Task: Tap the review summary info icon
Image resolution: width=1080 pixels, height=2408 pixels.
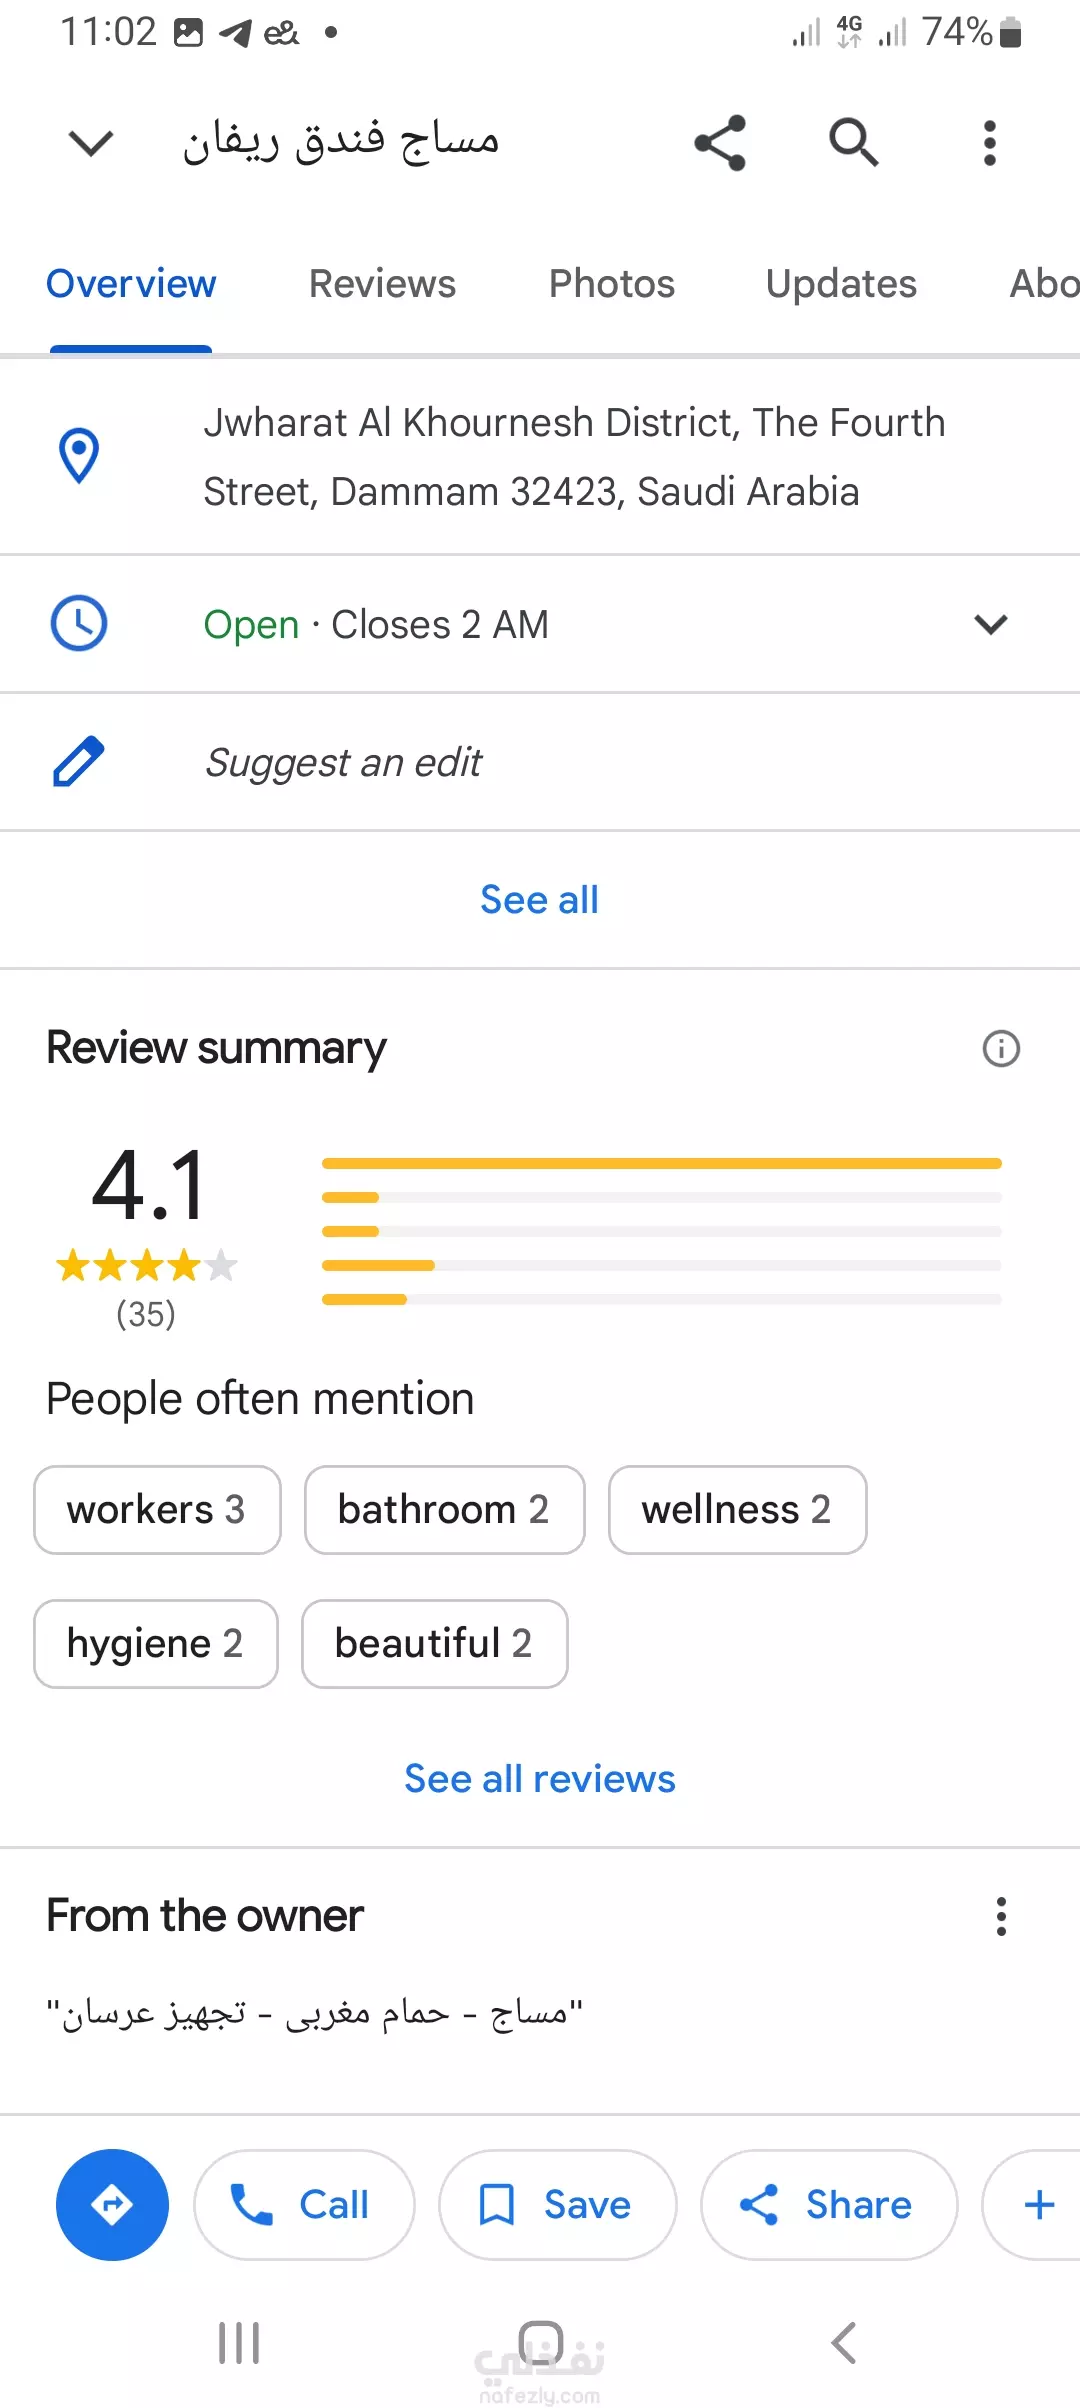Action: 1001,1048
